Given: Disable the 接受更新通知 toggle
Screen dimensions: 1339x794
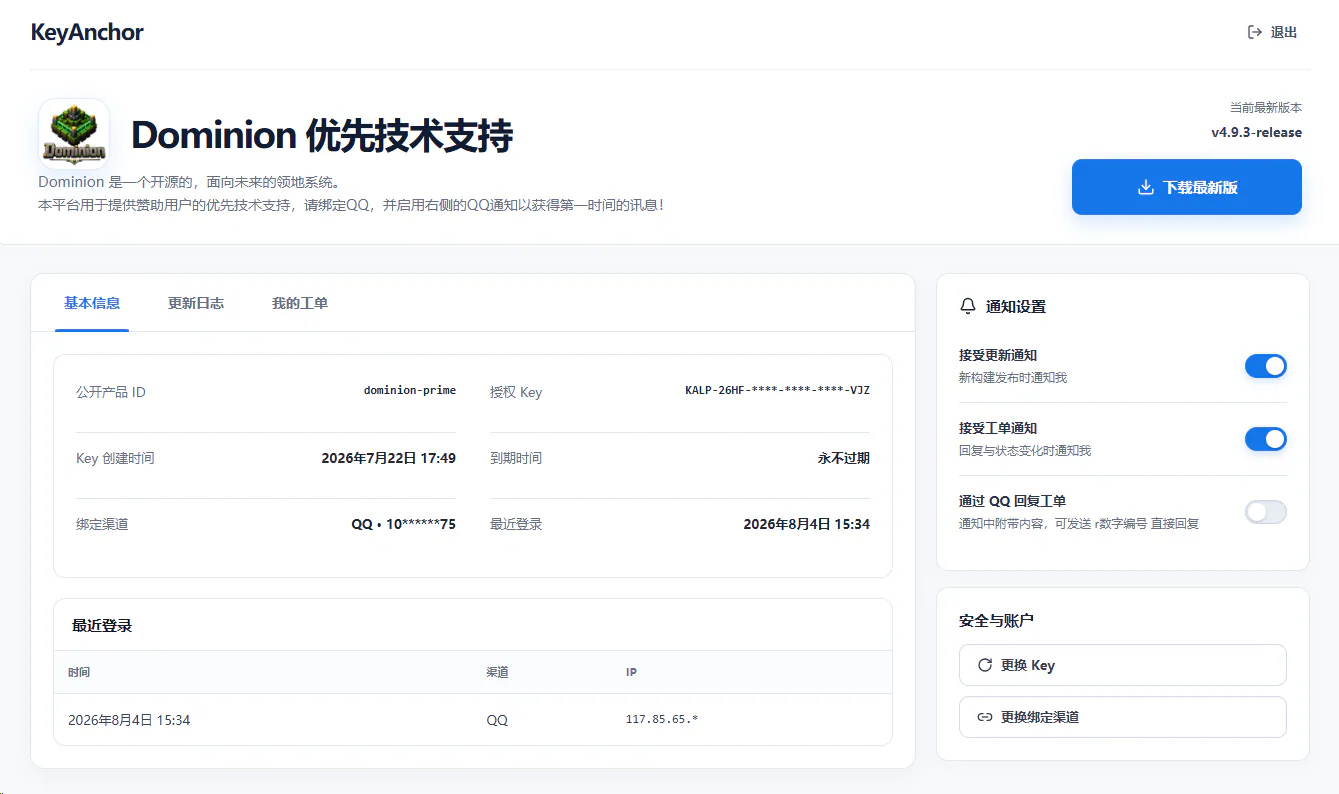Looking at the screenshot, I should [x=1265, y=366].
